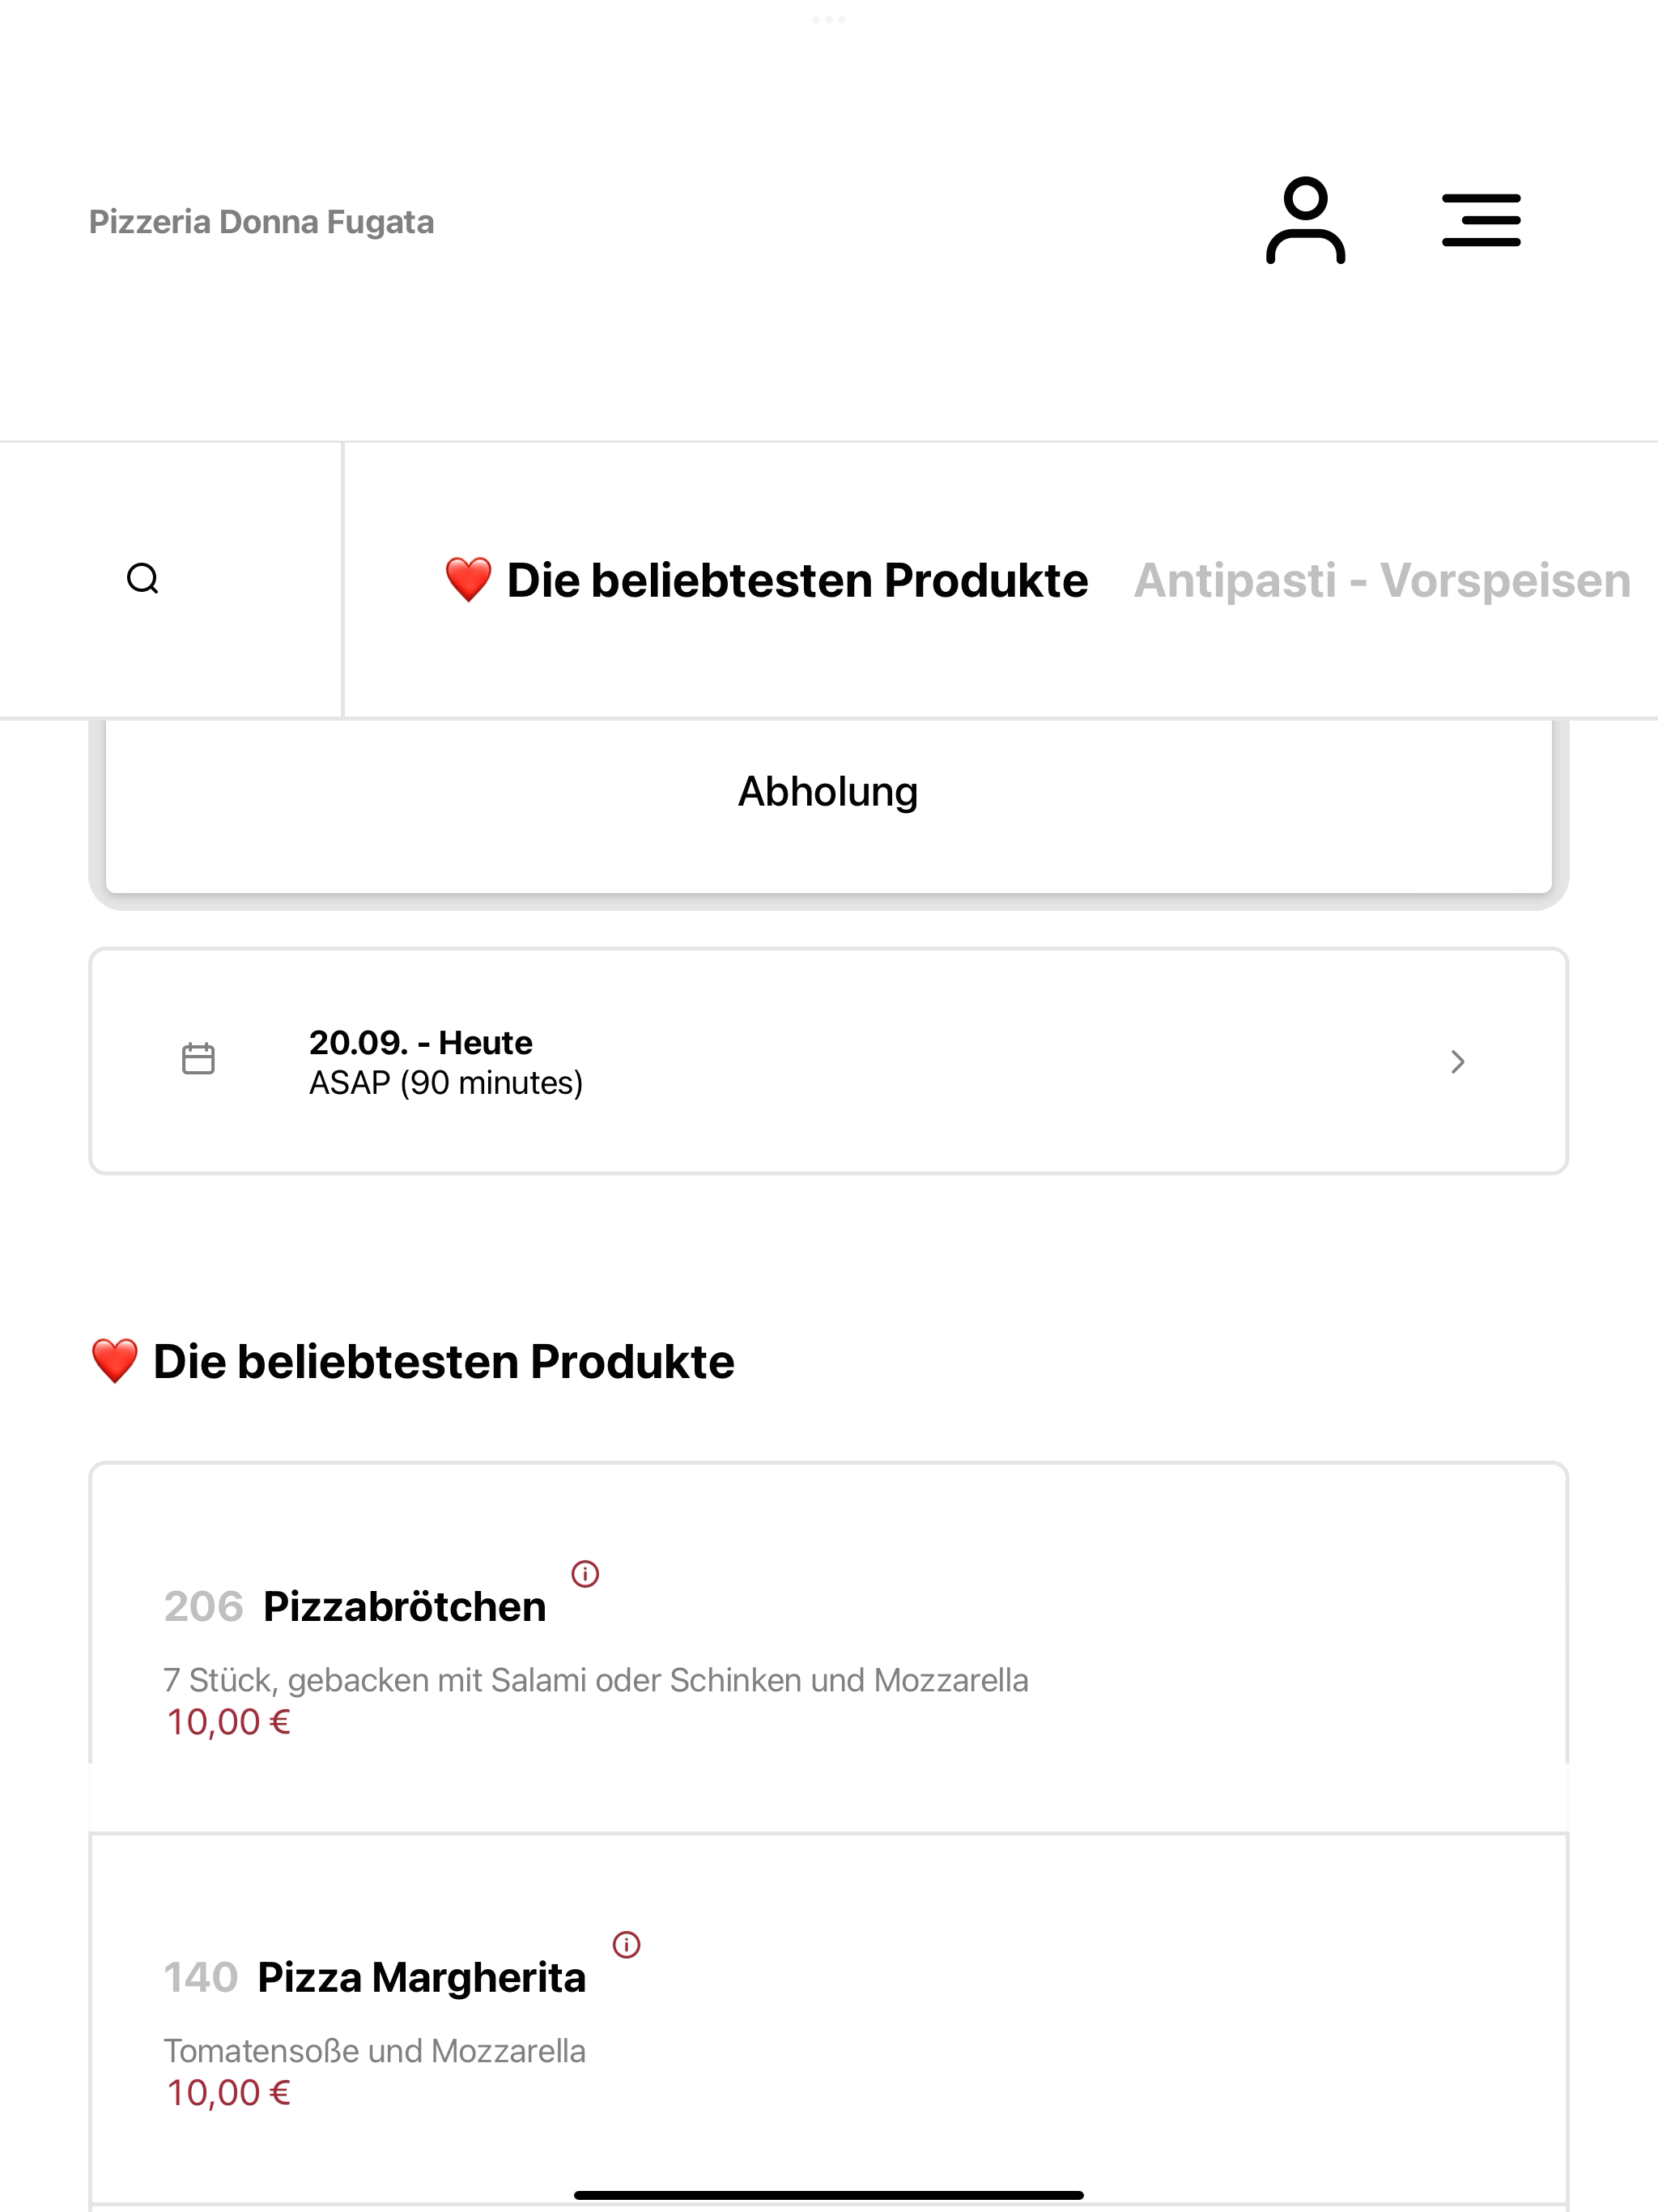Image resolution: width=1658 pixels, height=2212 pixels.
Task: Open the hamburger menu
Action: tap(1481, 220)
